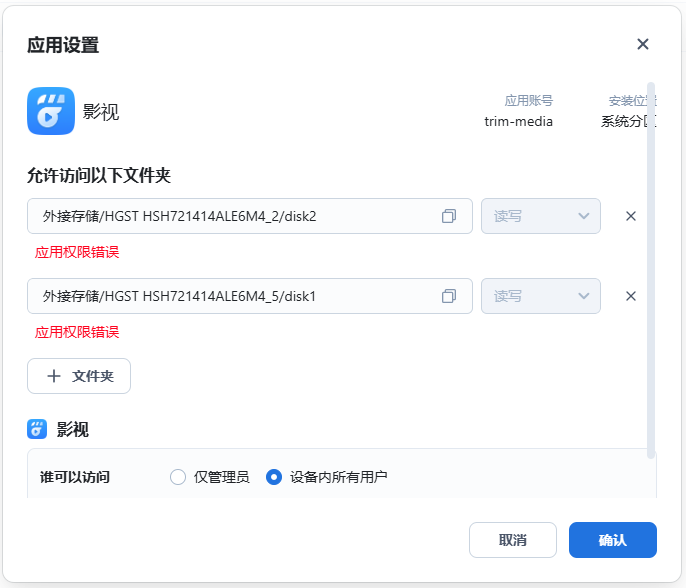This screenshot has height=588, width=686.
Task: Click 确认 to confirm settings
Action: coord(612,540)
